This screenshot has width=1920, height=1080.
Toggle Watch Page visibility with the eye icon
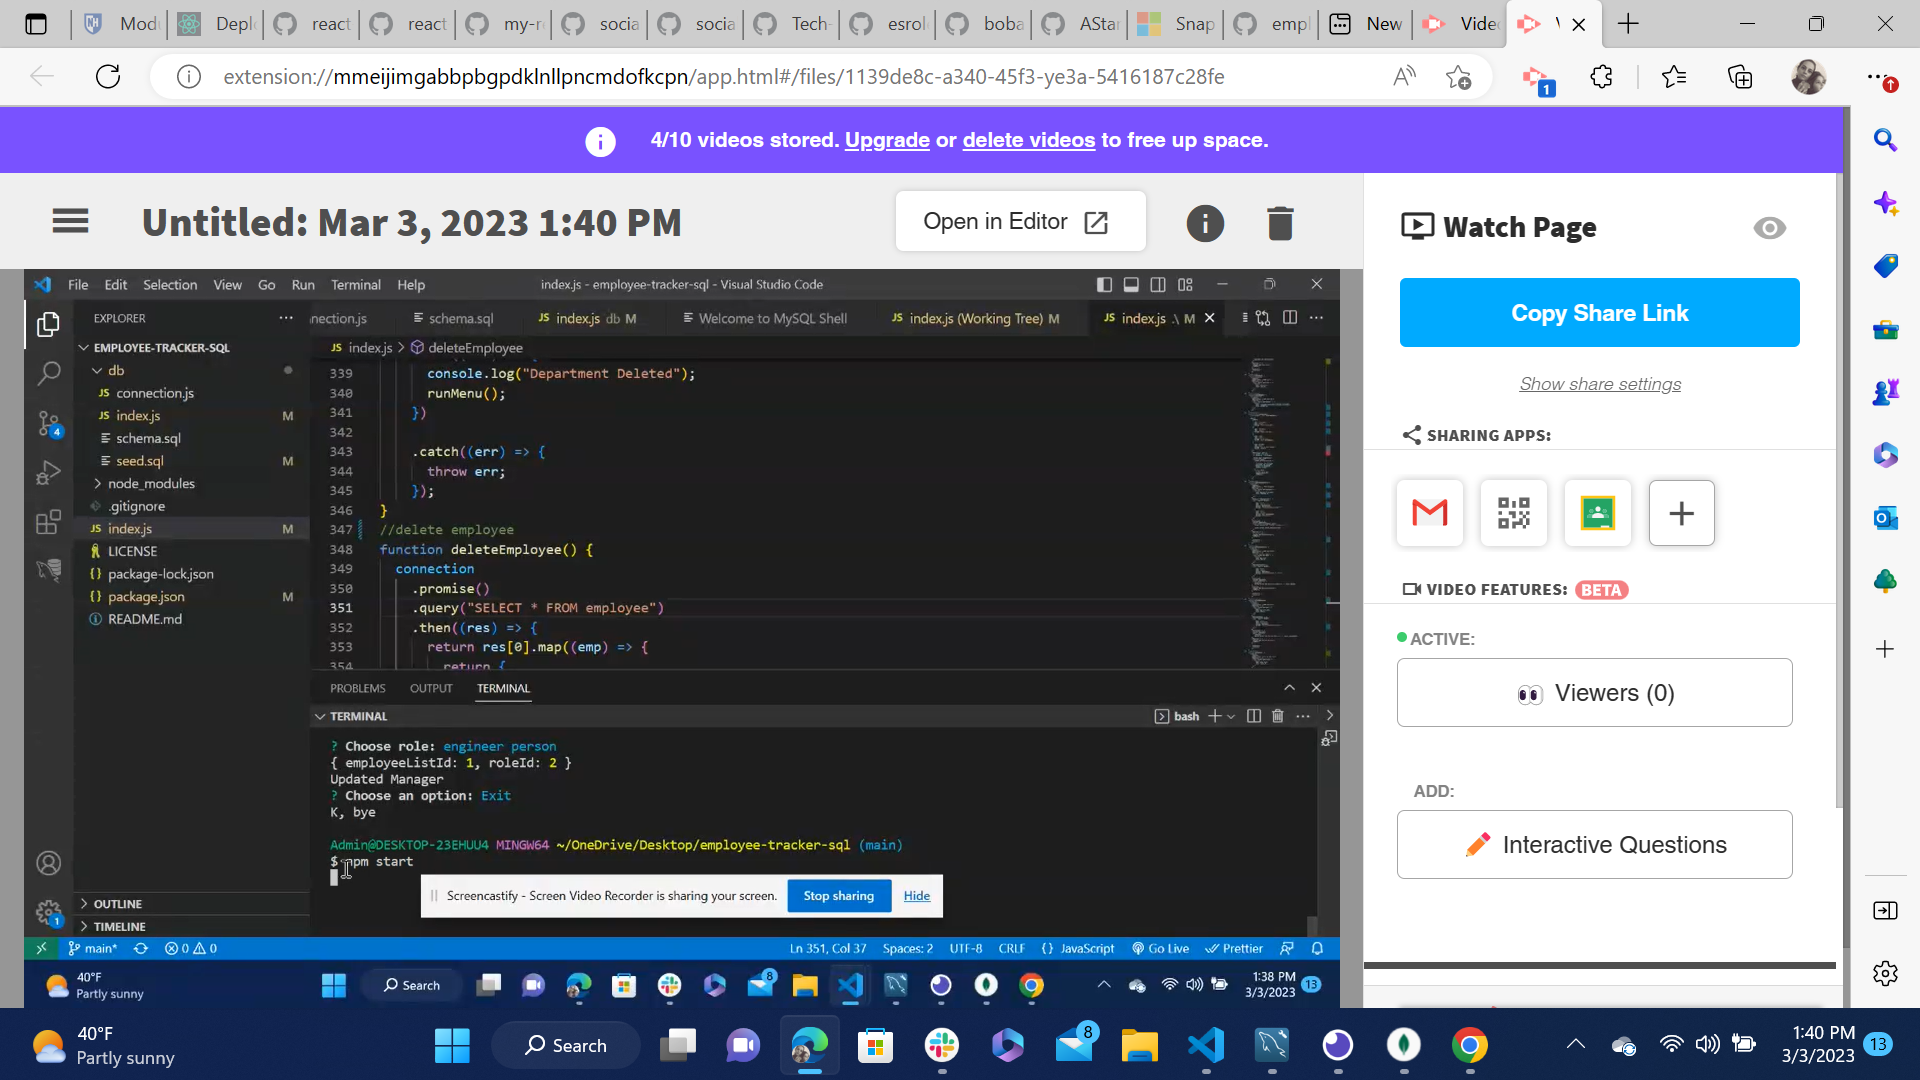point(1769,228)
